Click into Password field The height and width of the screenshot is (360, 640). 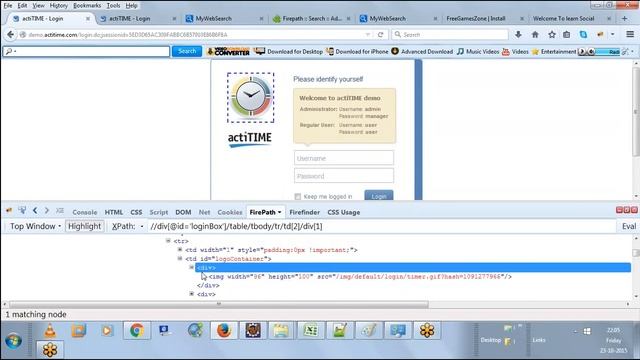click(344, 176)
